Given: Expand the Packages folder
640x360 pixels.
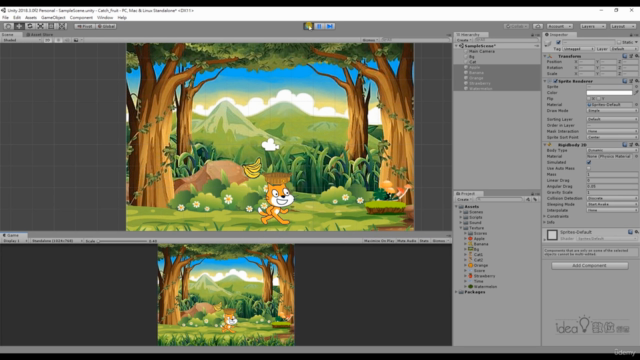Looking at the screenshot, I should tap(456, 292).
